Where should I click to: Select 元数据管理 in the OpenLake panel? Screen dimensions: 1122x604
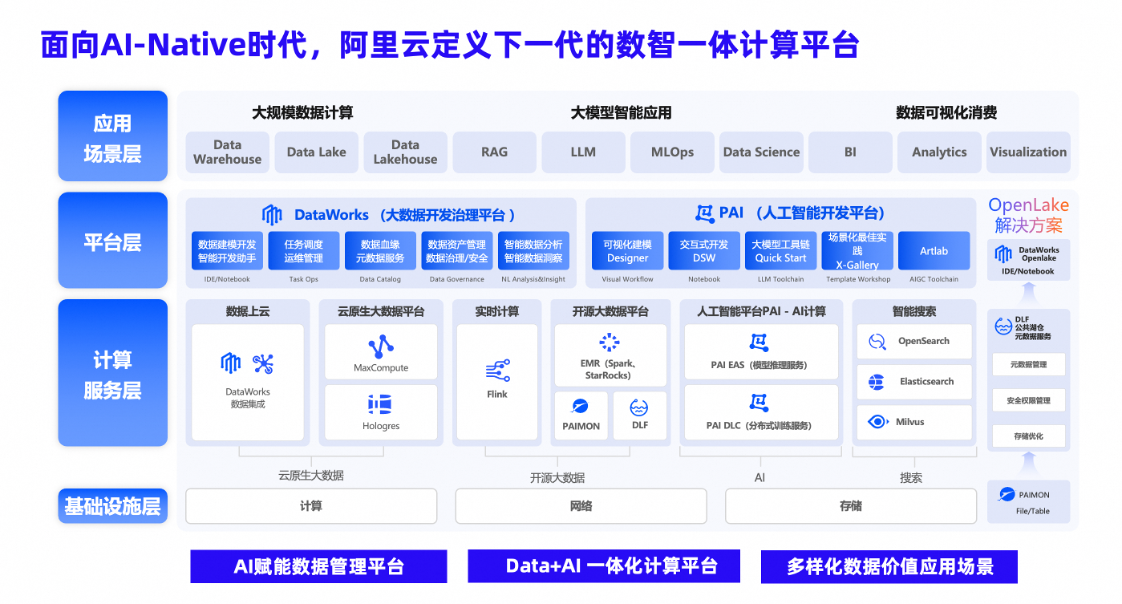(x=1028, y=364)
